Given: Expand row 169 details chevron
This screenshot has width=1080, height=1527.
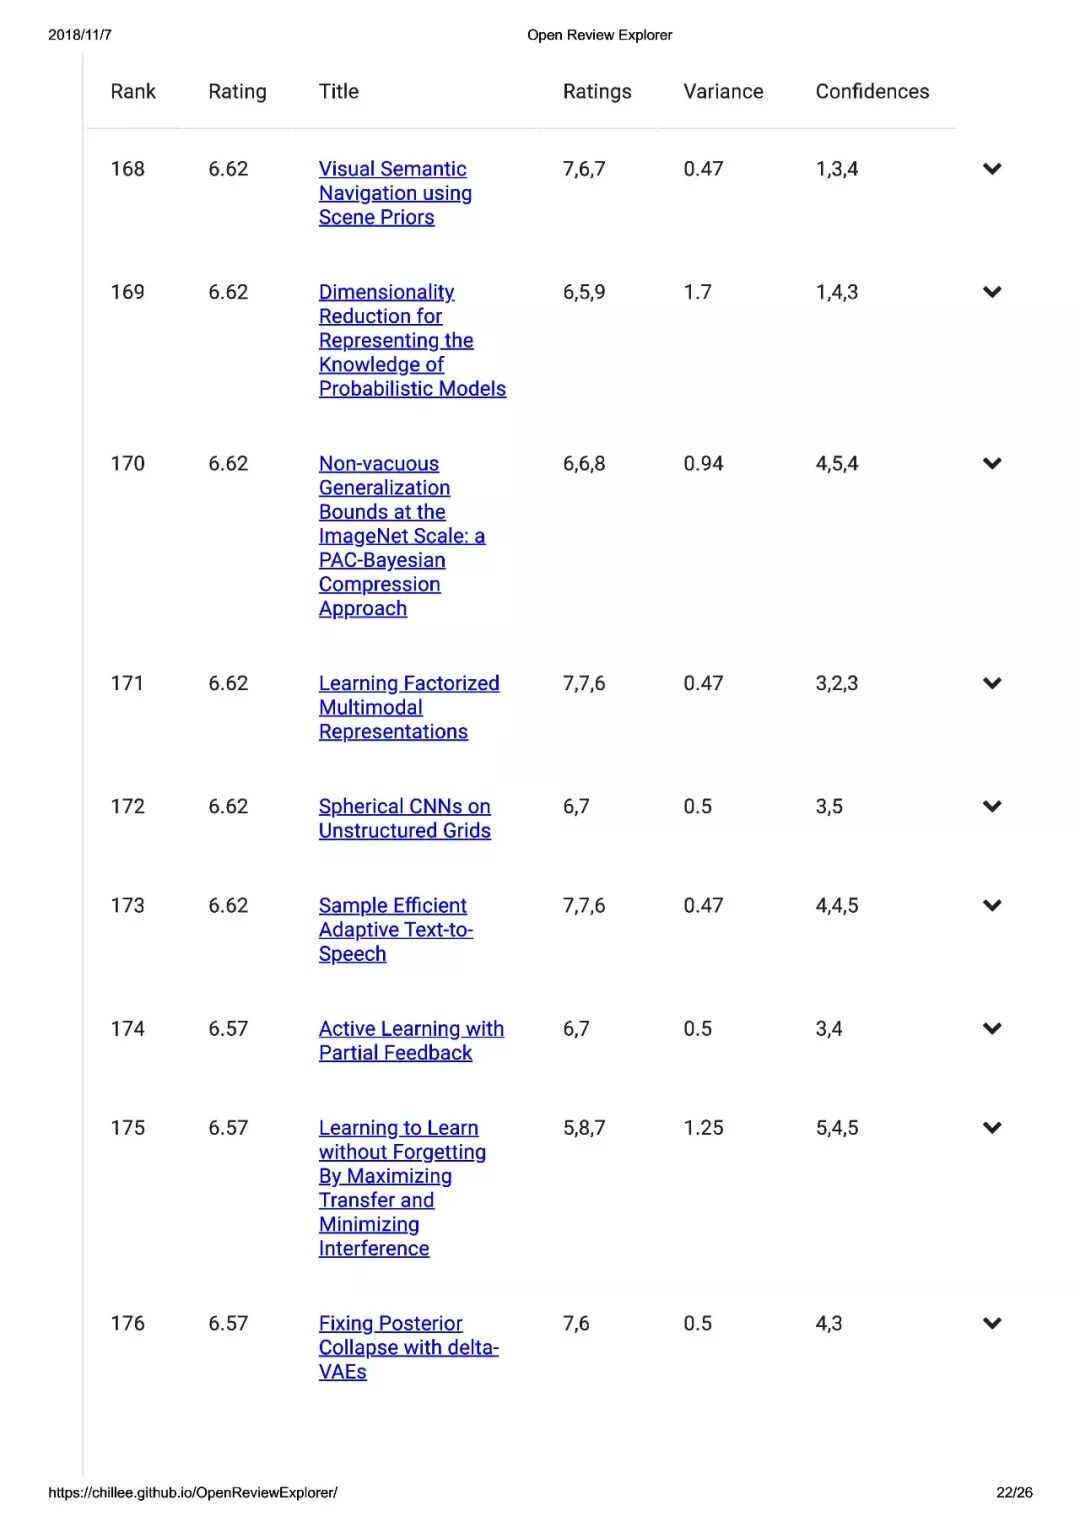Looking at the screenshot, I should point(992,292).
